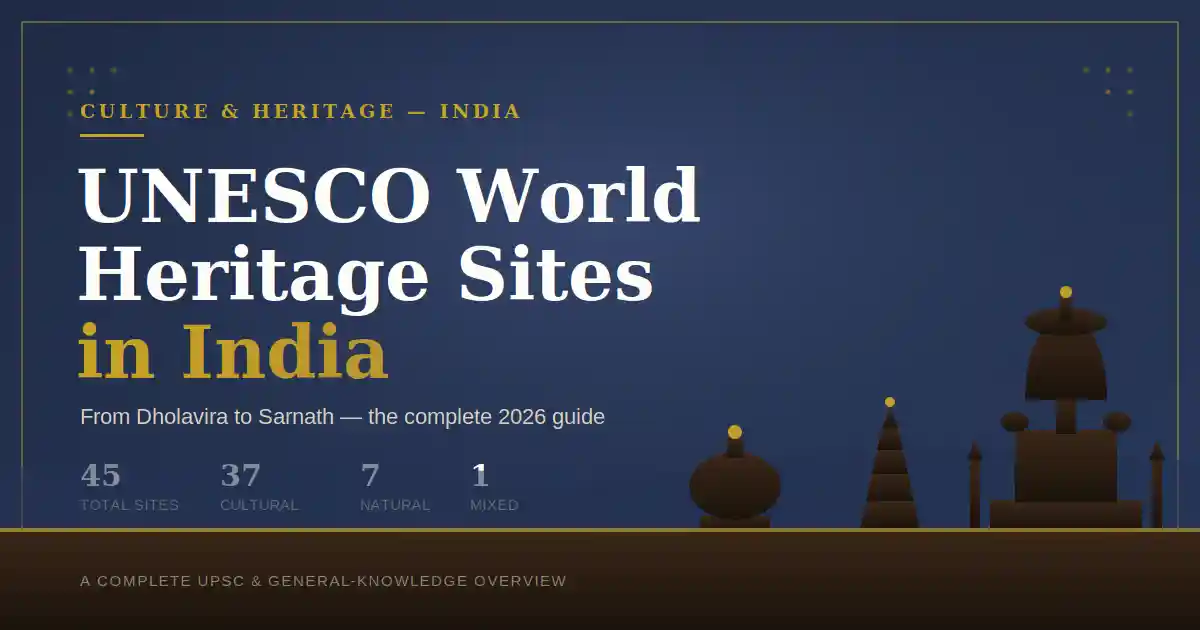Click the tall tiered temple spire silhouette

click(x=890, y=463)
